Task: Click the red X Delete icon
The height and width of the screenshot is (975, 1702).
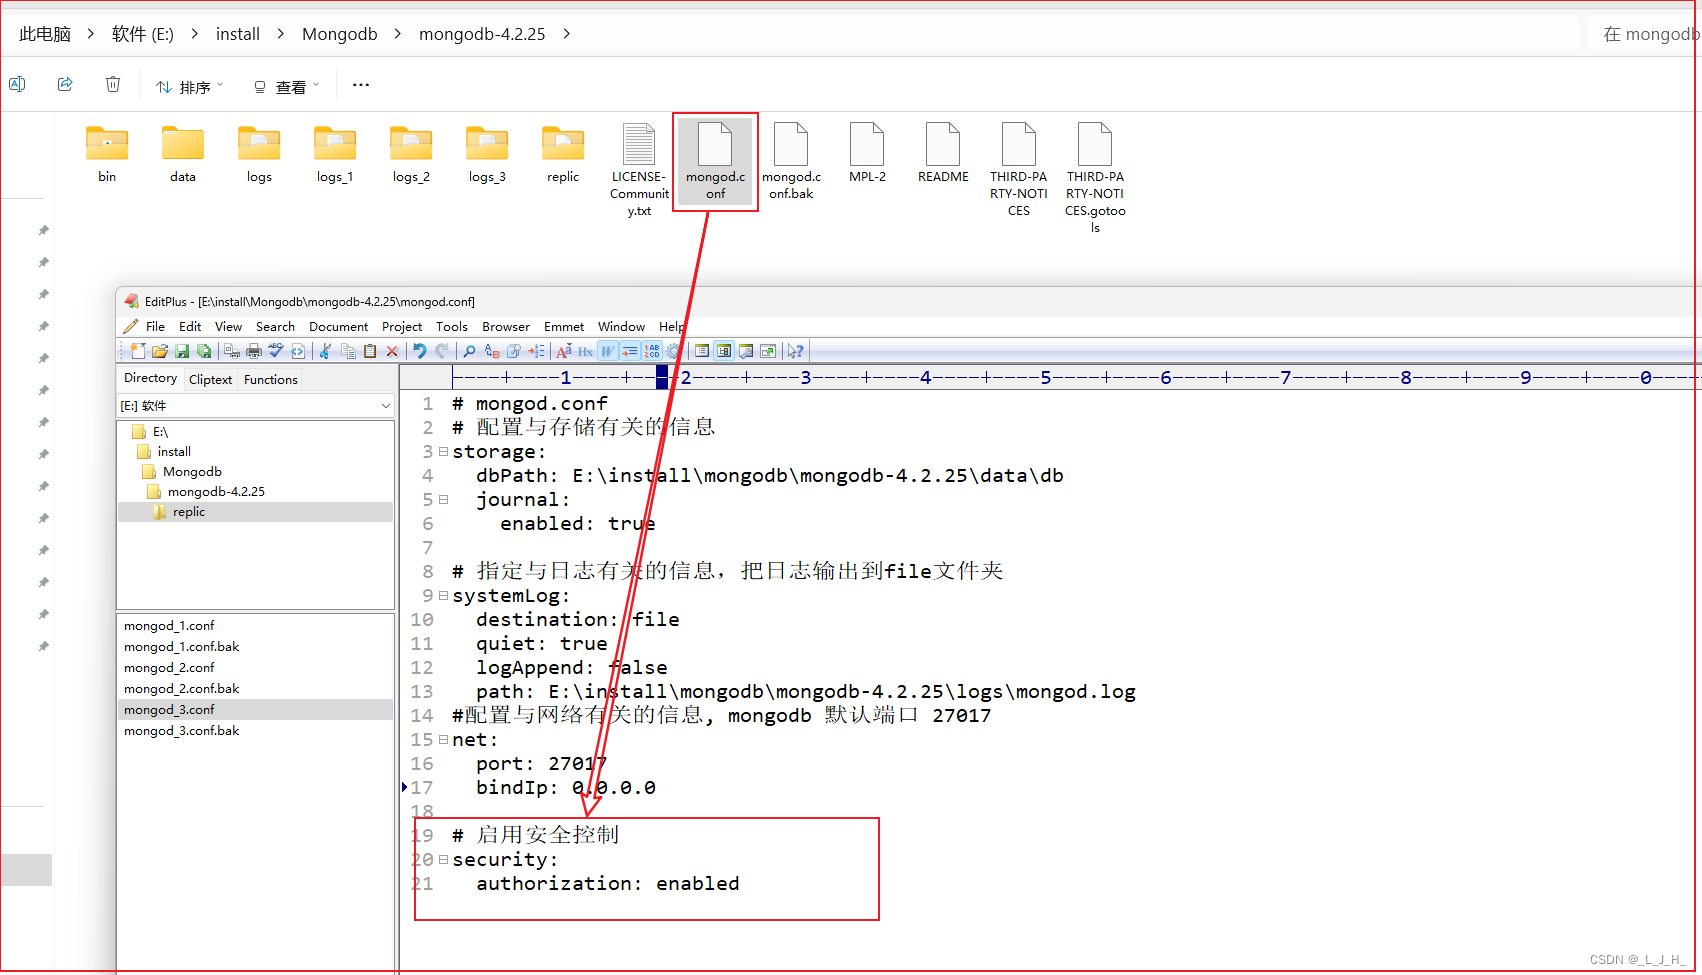Action: (392, 351)
